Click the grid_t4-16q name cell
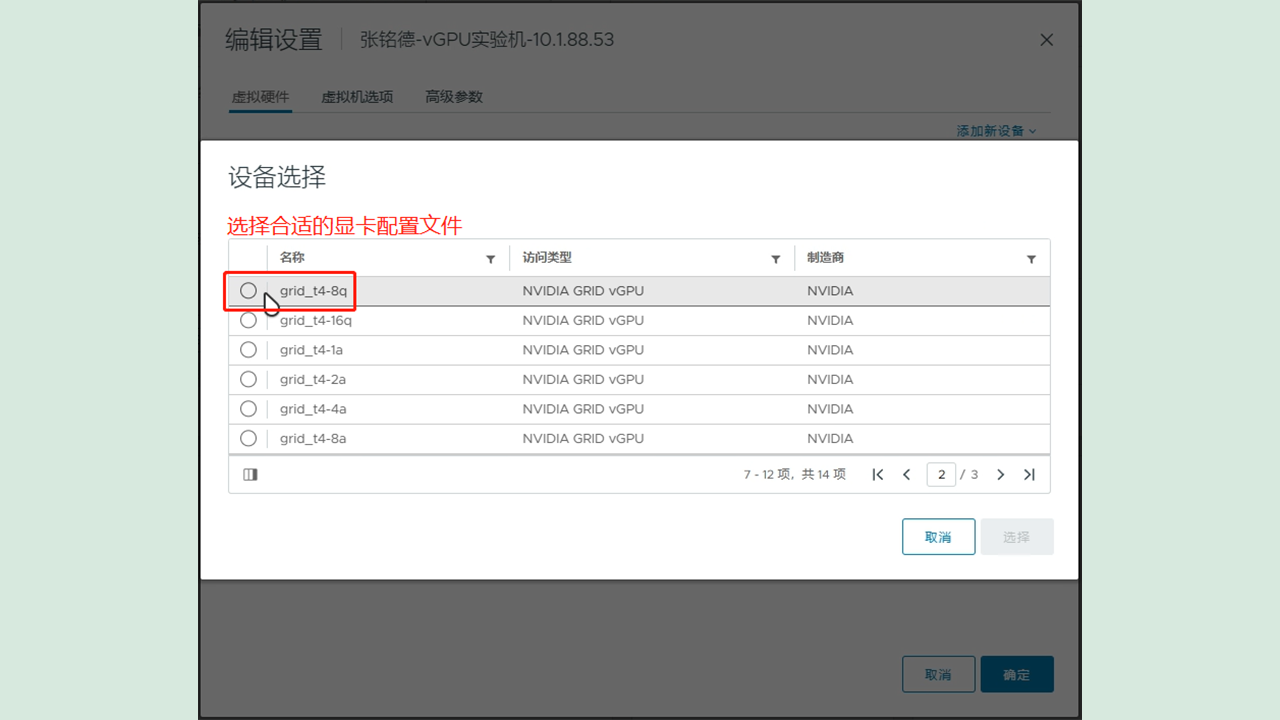 [316, 321]
